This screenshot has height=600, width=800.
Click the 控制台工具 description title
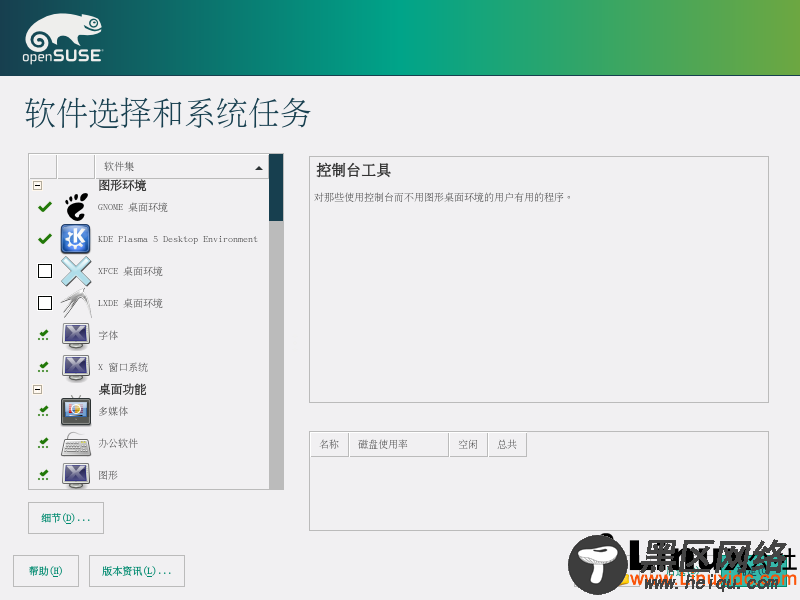click(354, 170)
